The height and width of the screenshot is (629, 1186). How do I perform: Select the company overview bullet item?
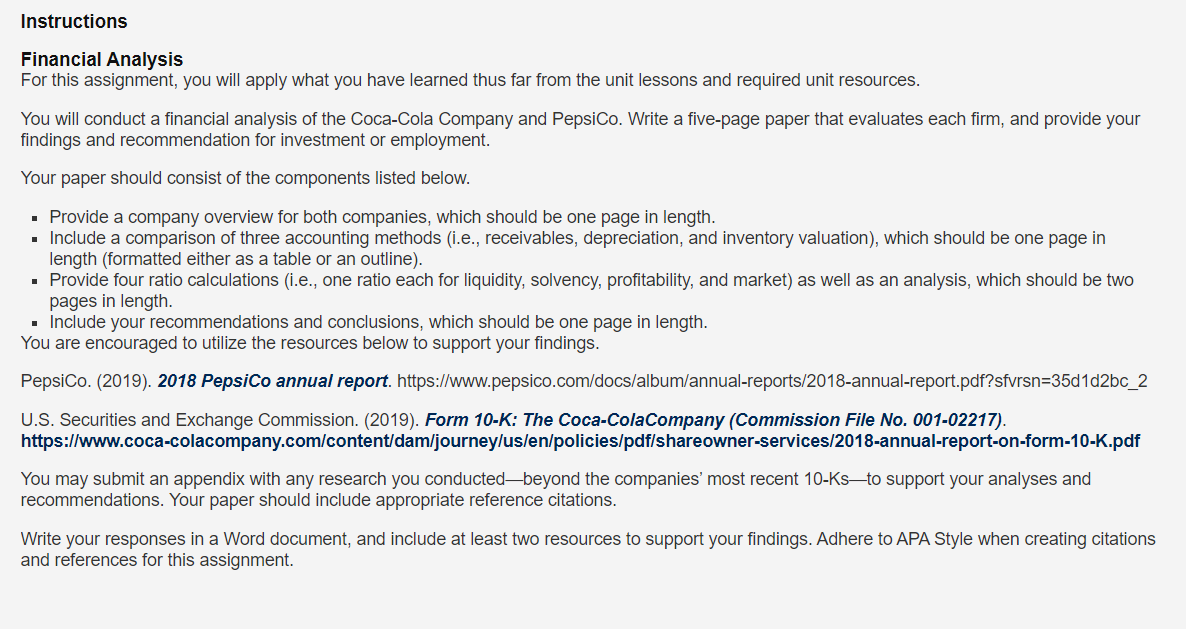point(382,218)
